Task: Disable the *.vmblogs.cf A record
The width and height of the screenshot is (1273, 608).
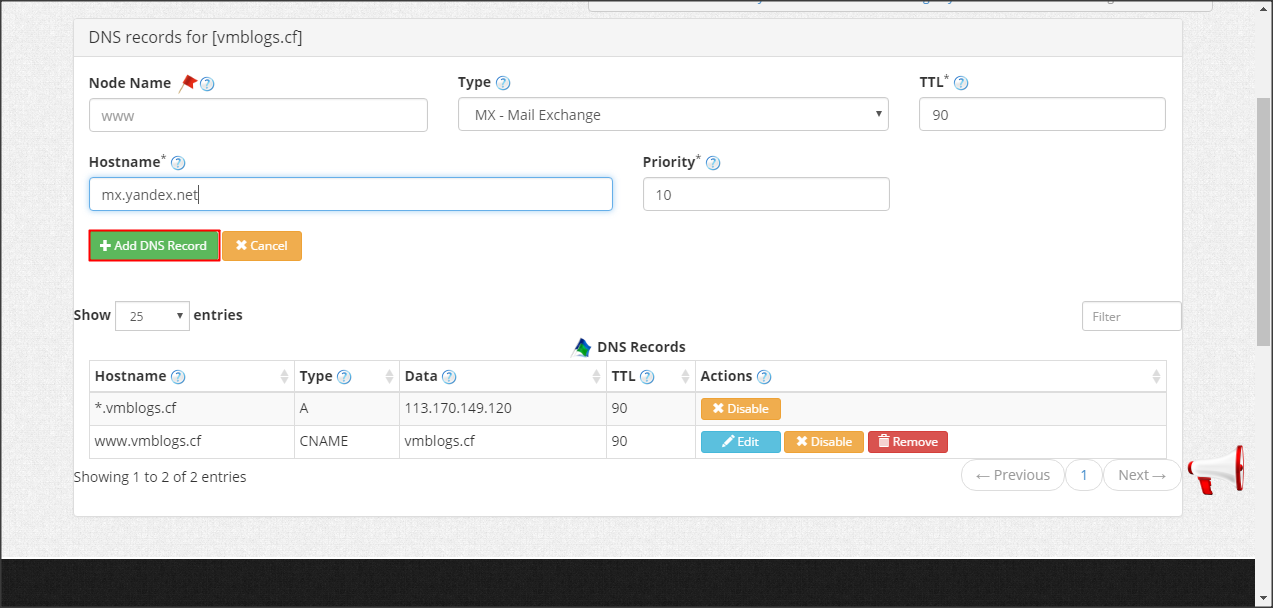Action: click(x=740, y=409)
